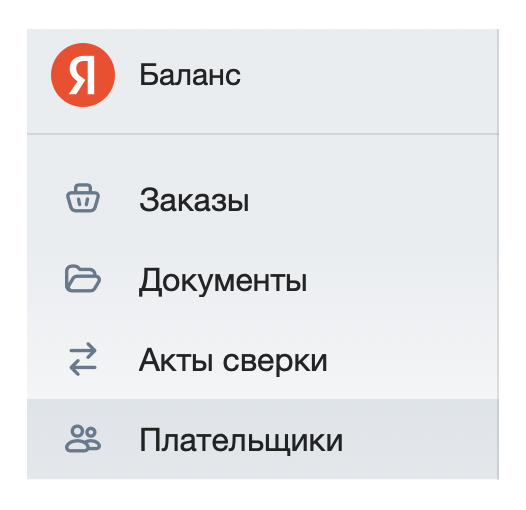
Task: Click the people icon beside Плательщики
Action: click(83, 439)
